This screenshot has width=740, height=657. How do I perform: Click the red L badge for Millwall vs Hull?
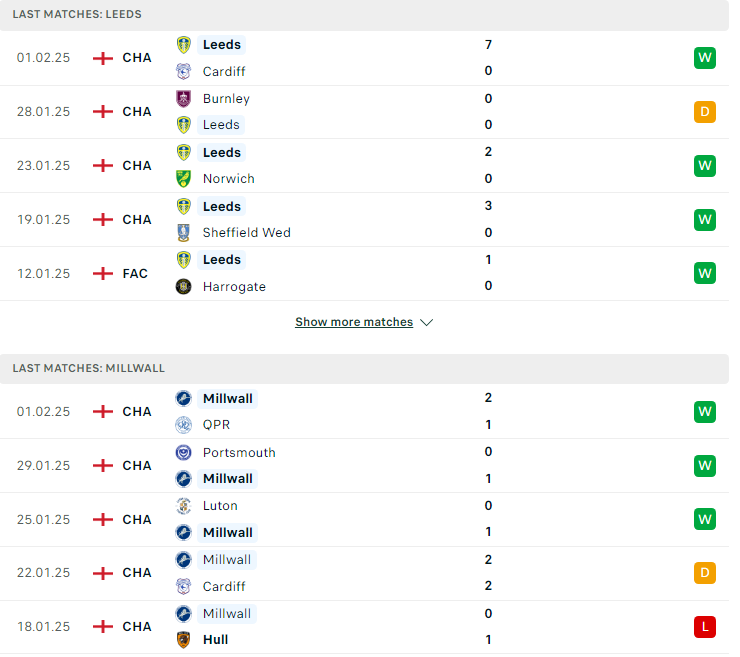coord(705,627)
